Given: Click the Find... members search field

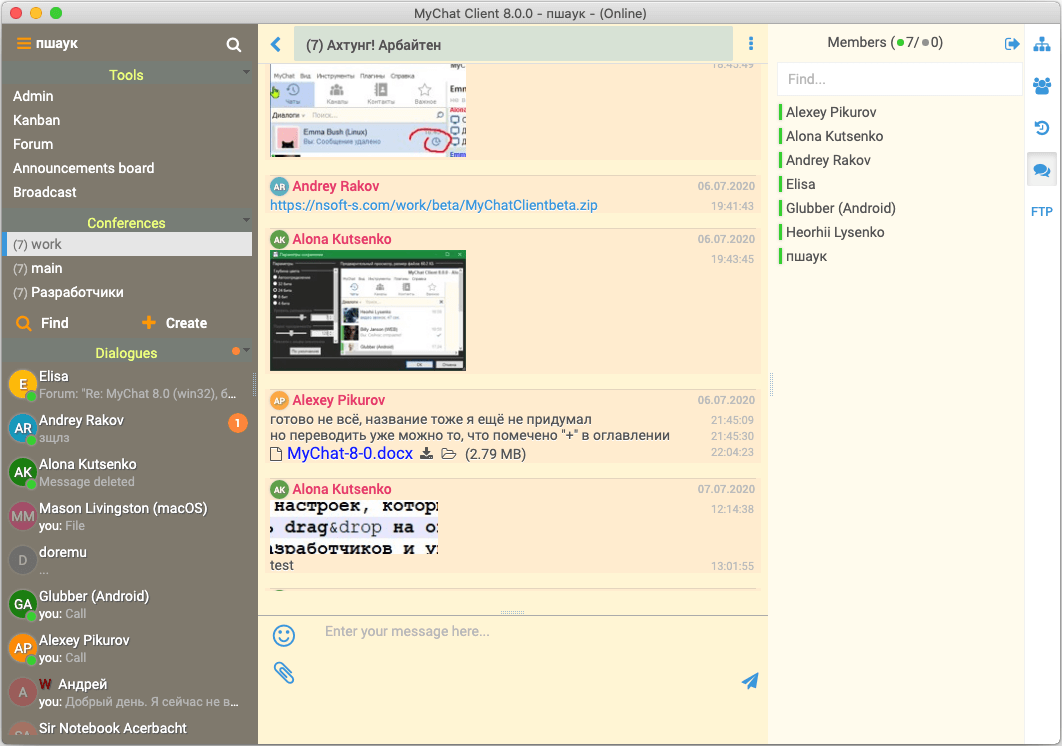Looking at the screenshot, I should 899,79.
